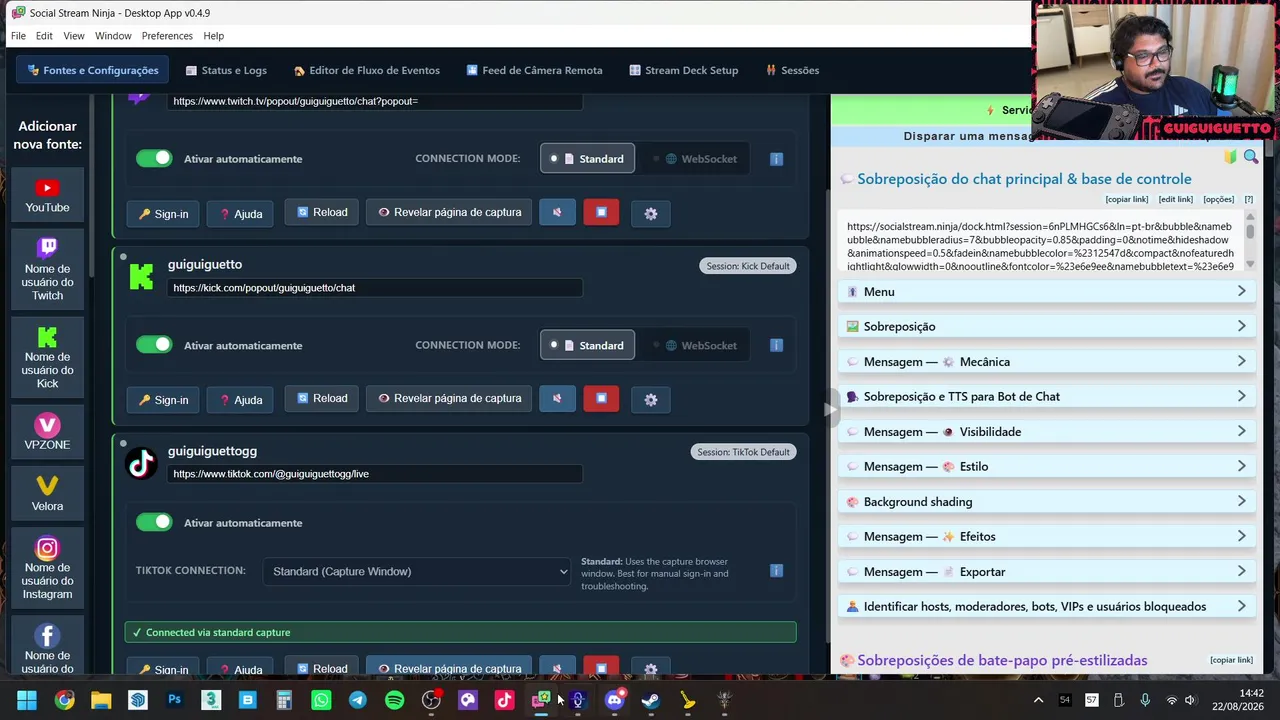Viewport: 1280px width, 720px height.
Task: Switch to the Sessões tab
Action: click(x=792, y=71)
